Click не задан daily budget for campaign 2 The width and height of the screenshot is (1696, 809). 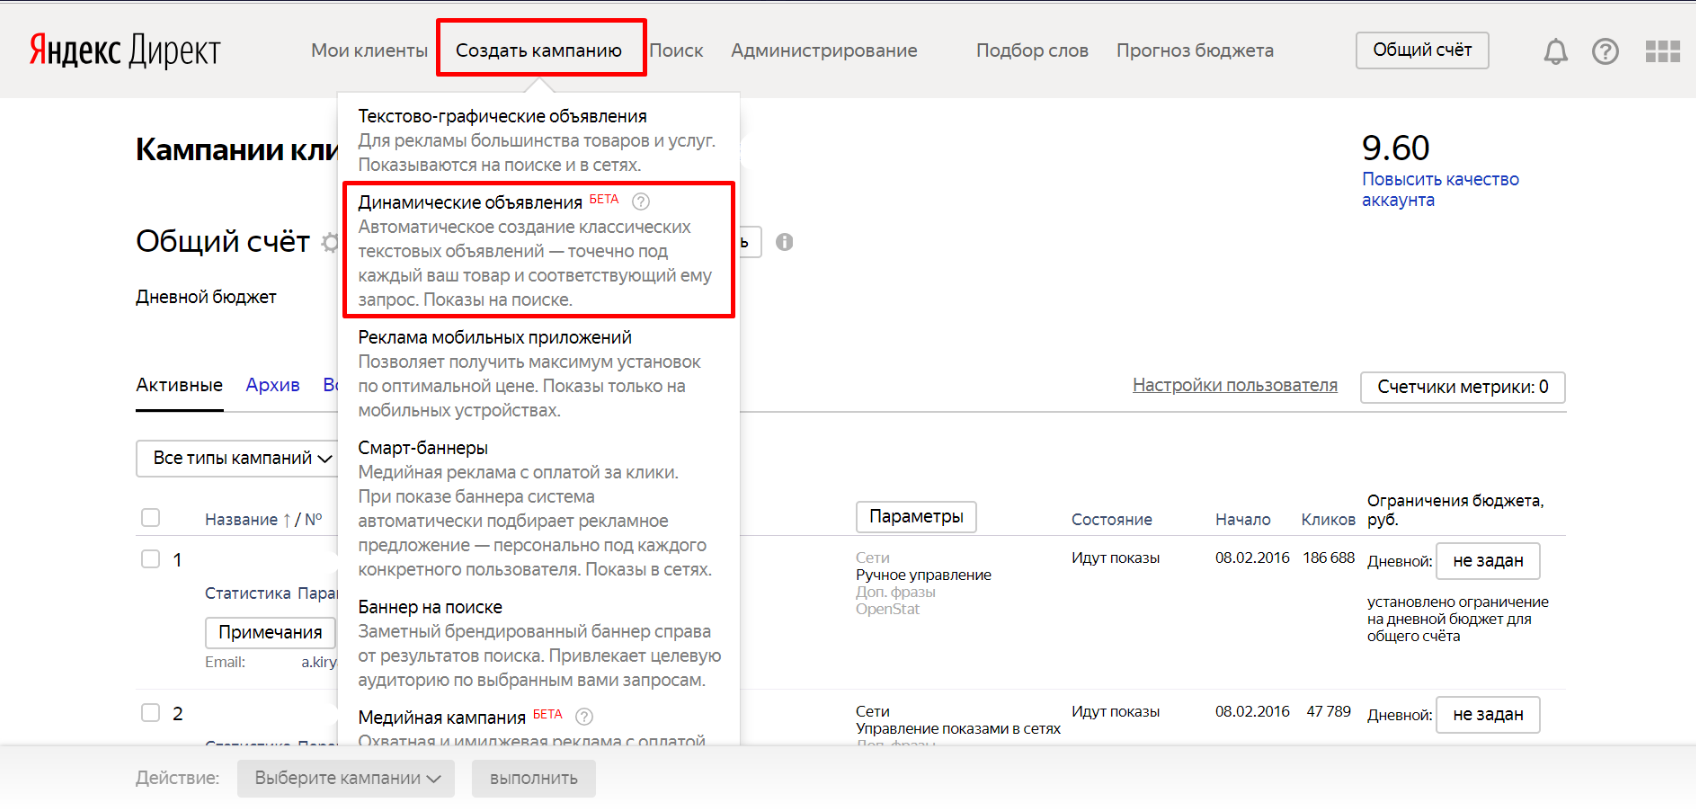coord(1488,715)
